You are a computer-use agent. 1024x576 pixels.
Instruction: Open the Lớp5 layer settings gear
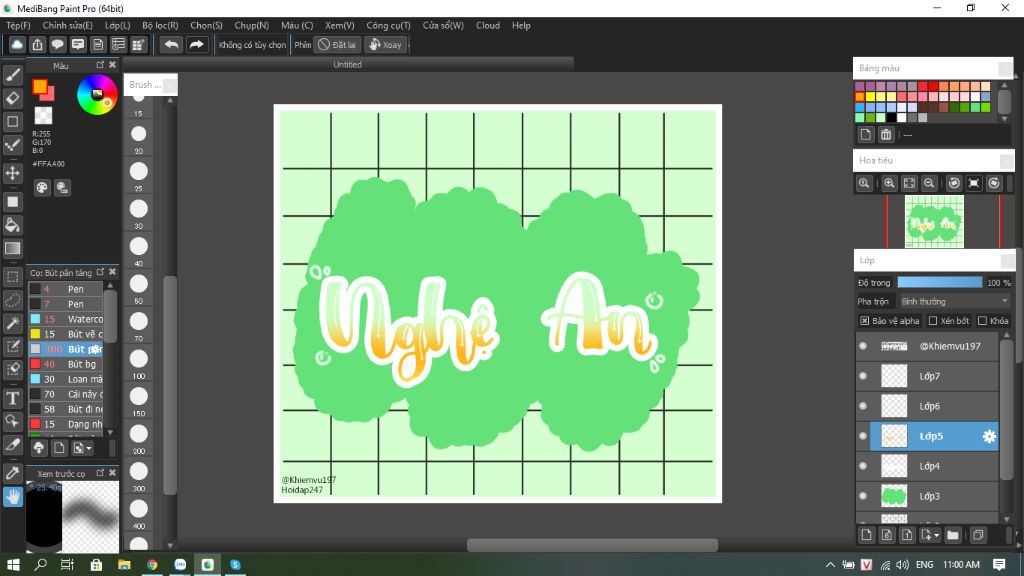click(x=989, y=436)
